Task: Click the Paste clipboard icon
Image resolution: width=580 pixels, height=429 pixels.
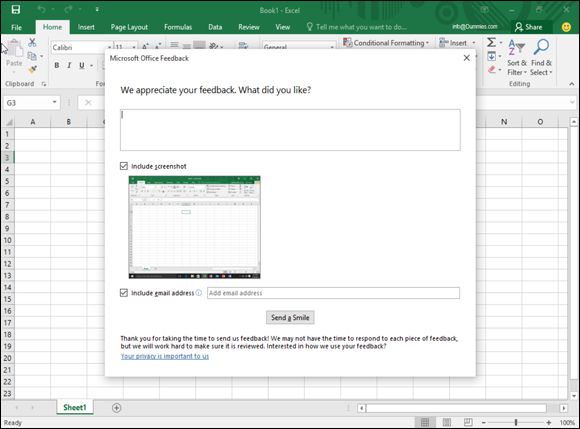Action: click(x=15, y=48)
